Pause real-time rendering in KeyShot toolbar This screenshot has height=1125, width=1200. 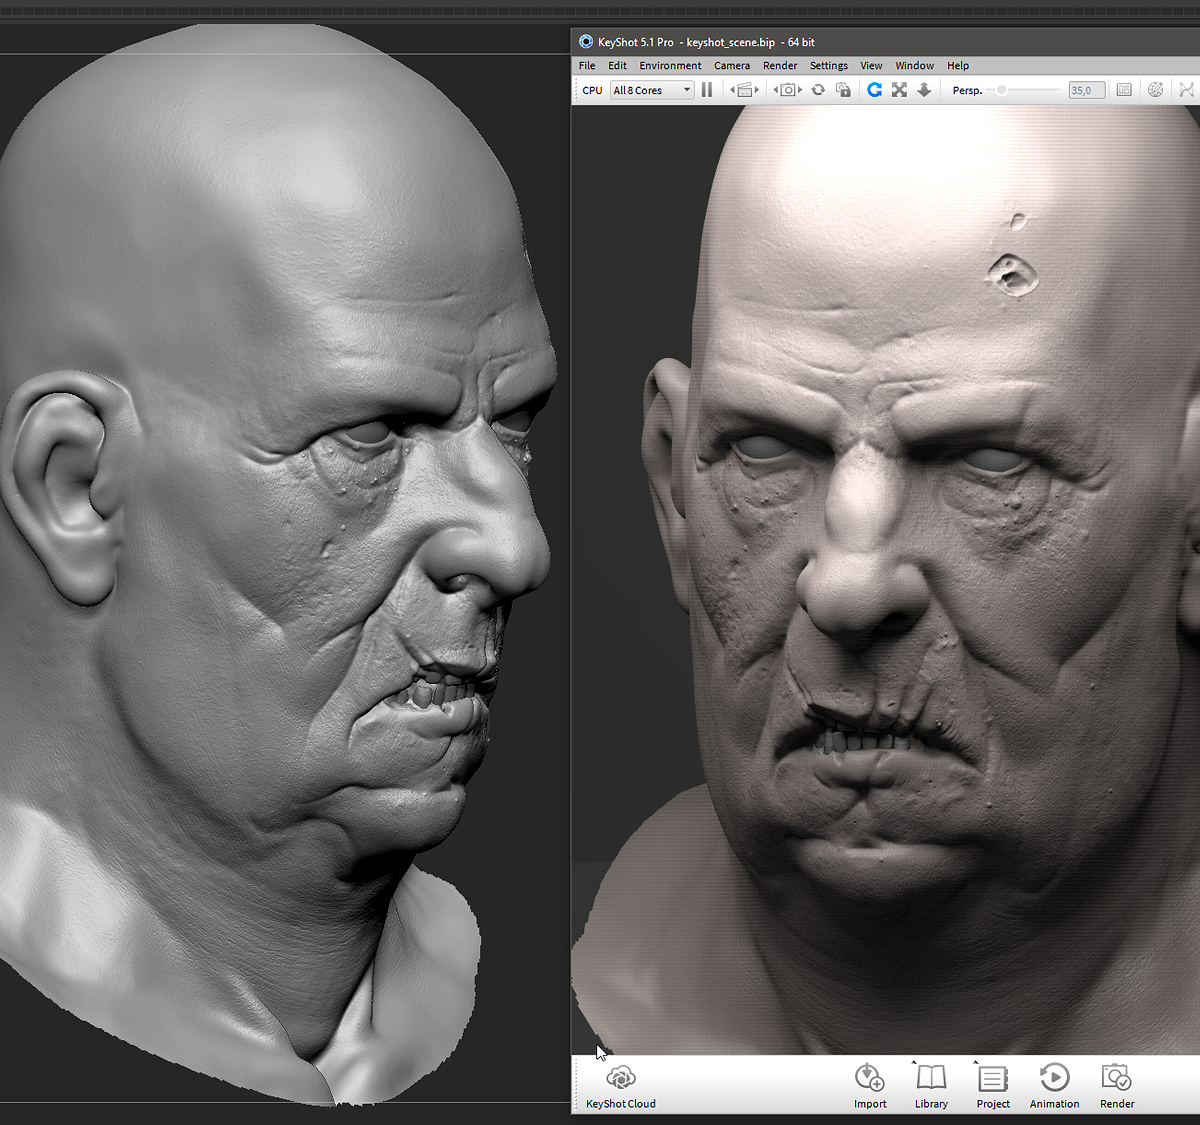(707, 90)
